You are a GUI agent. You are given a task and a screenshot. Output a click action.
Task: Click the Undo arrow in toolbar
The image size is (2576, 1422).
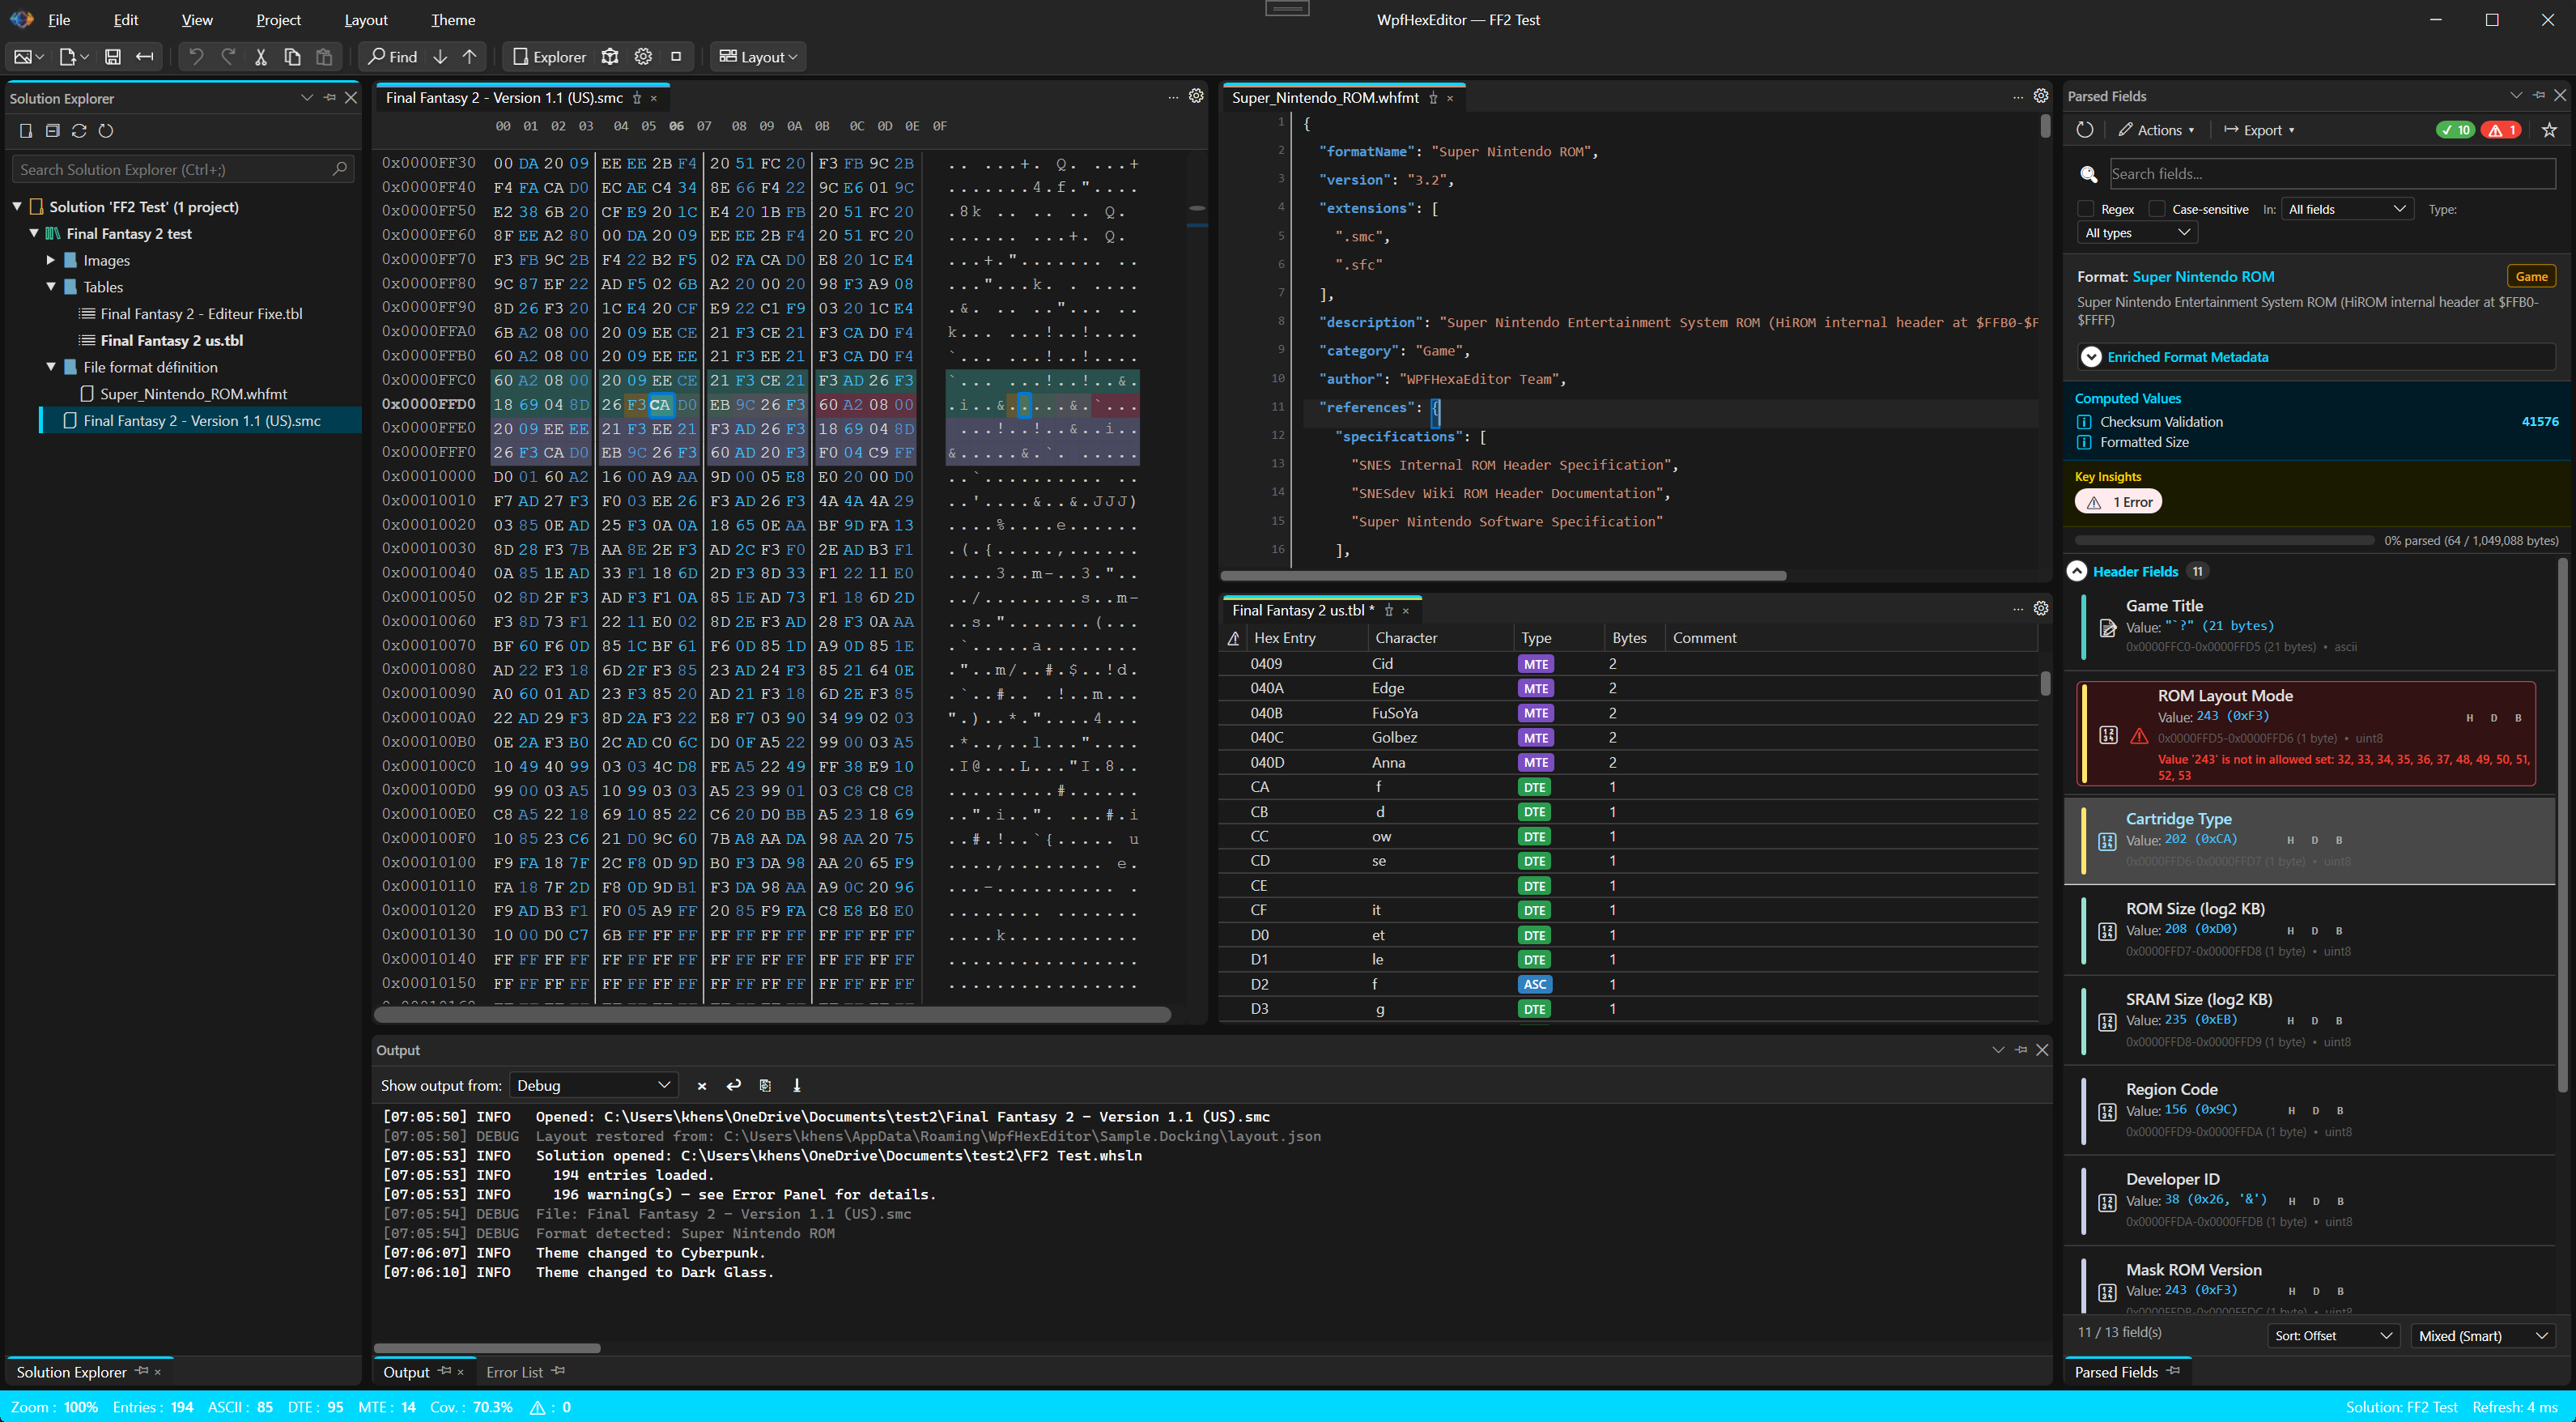click(x=196, y=57)
